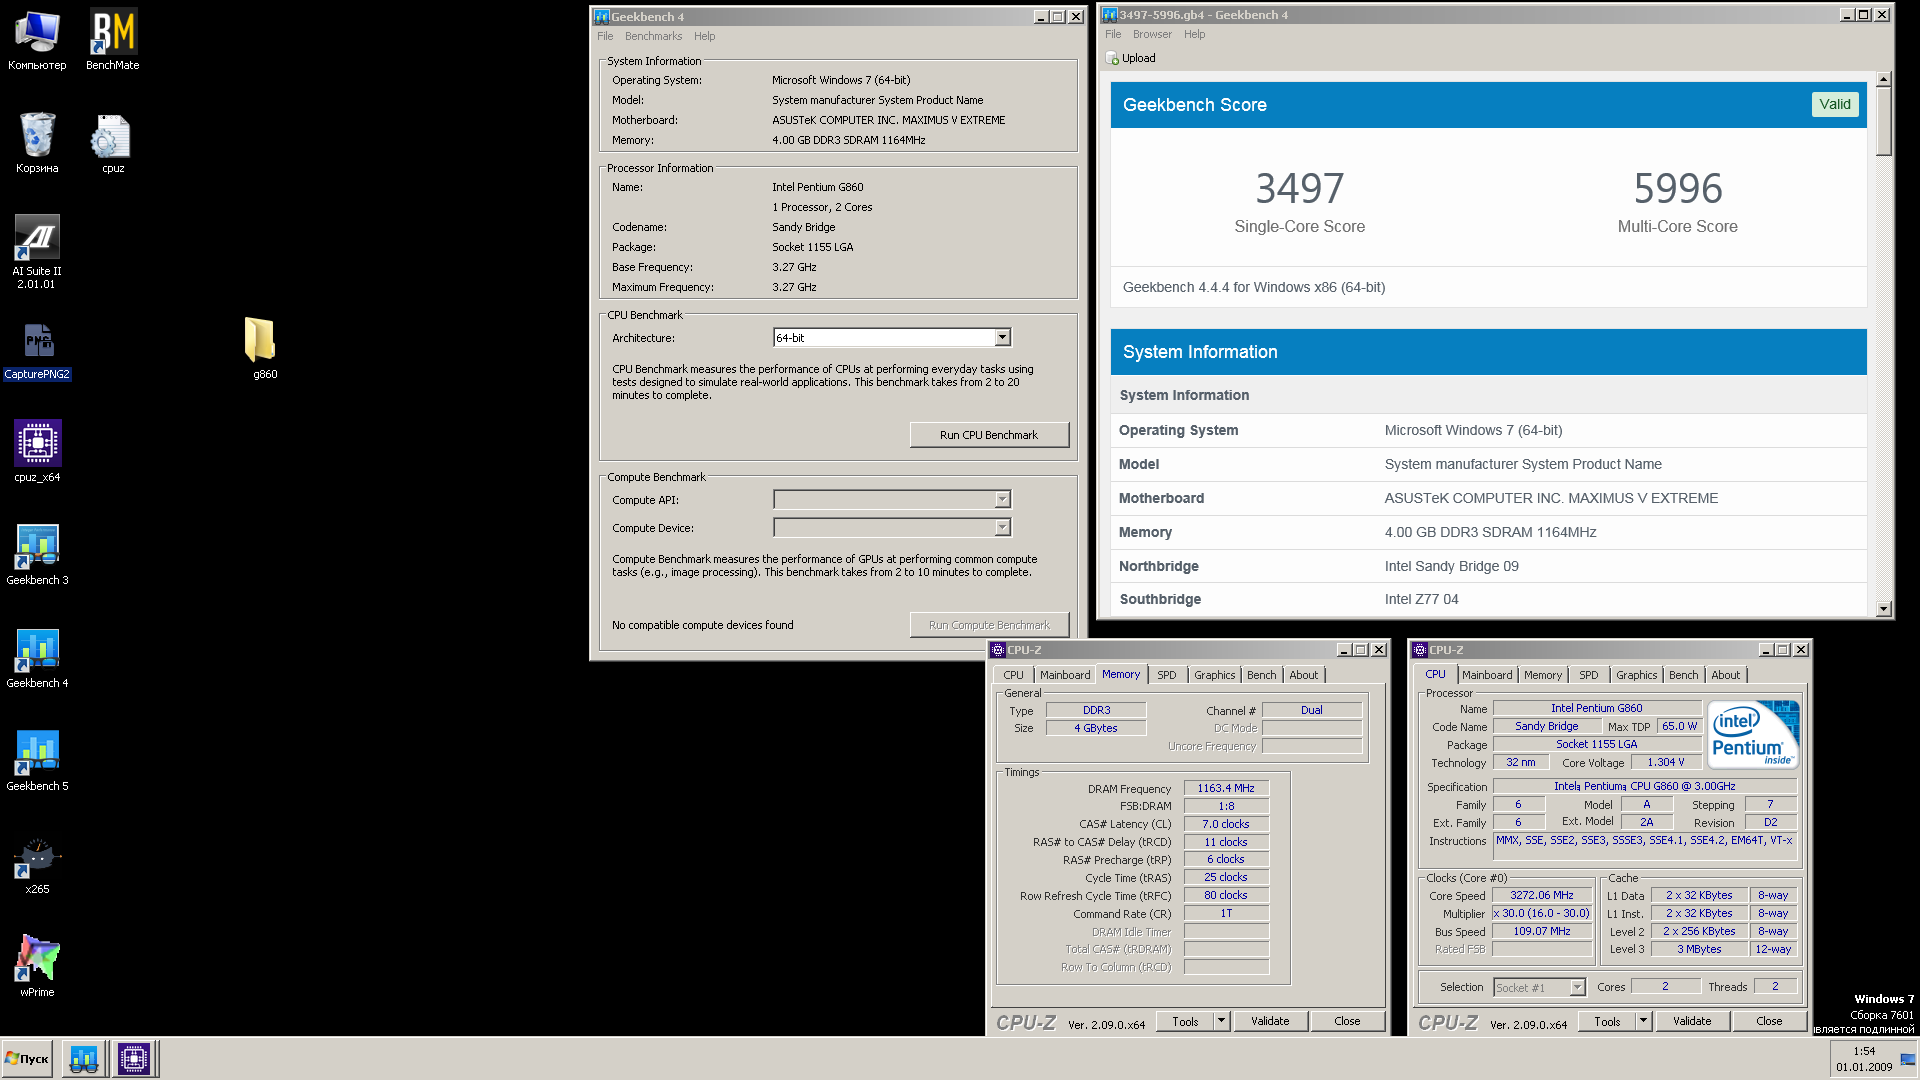Open Help menu in Geekbench 4 window

tap(704, 36)
